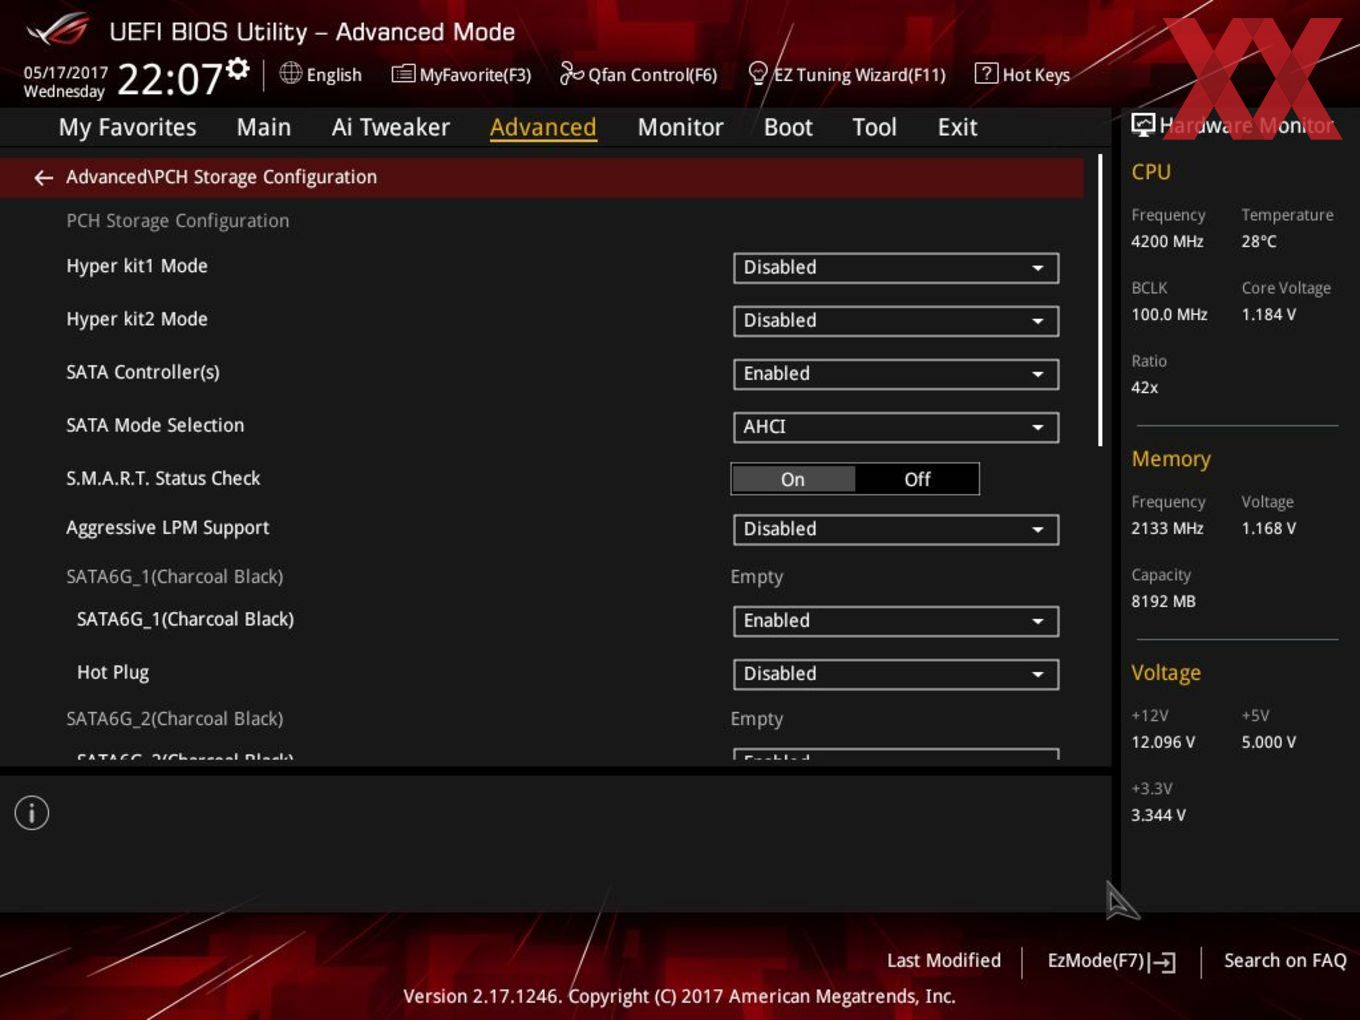
Task: Click the PCH Storage Configuration heading
Action: (x=178, y=221)
